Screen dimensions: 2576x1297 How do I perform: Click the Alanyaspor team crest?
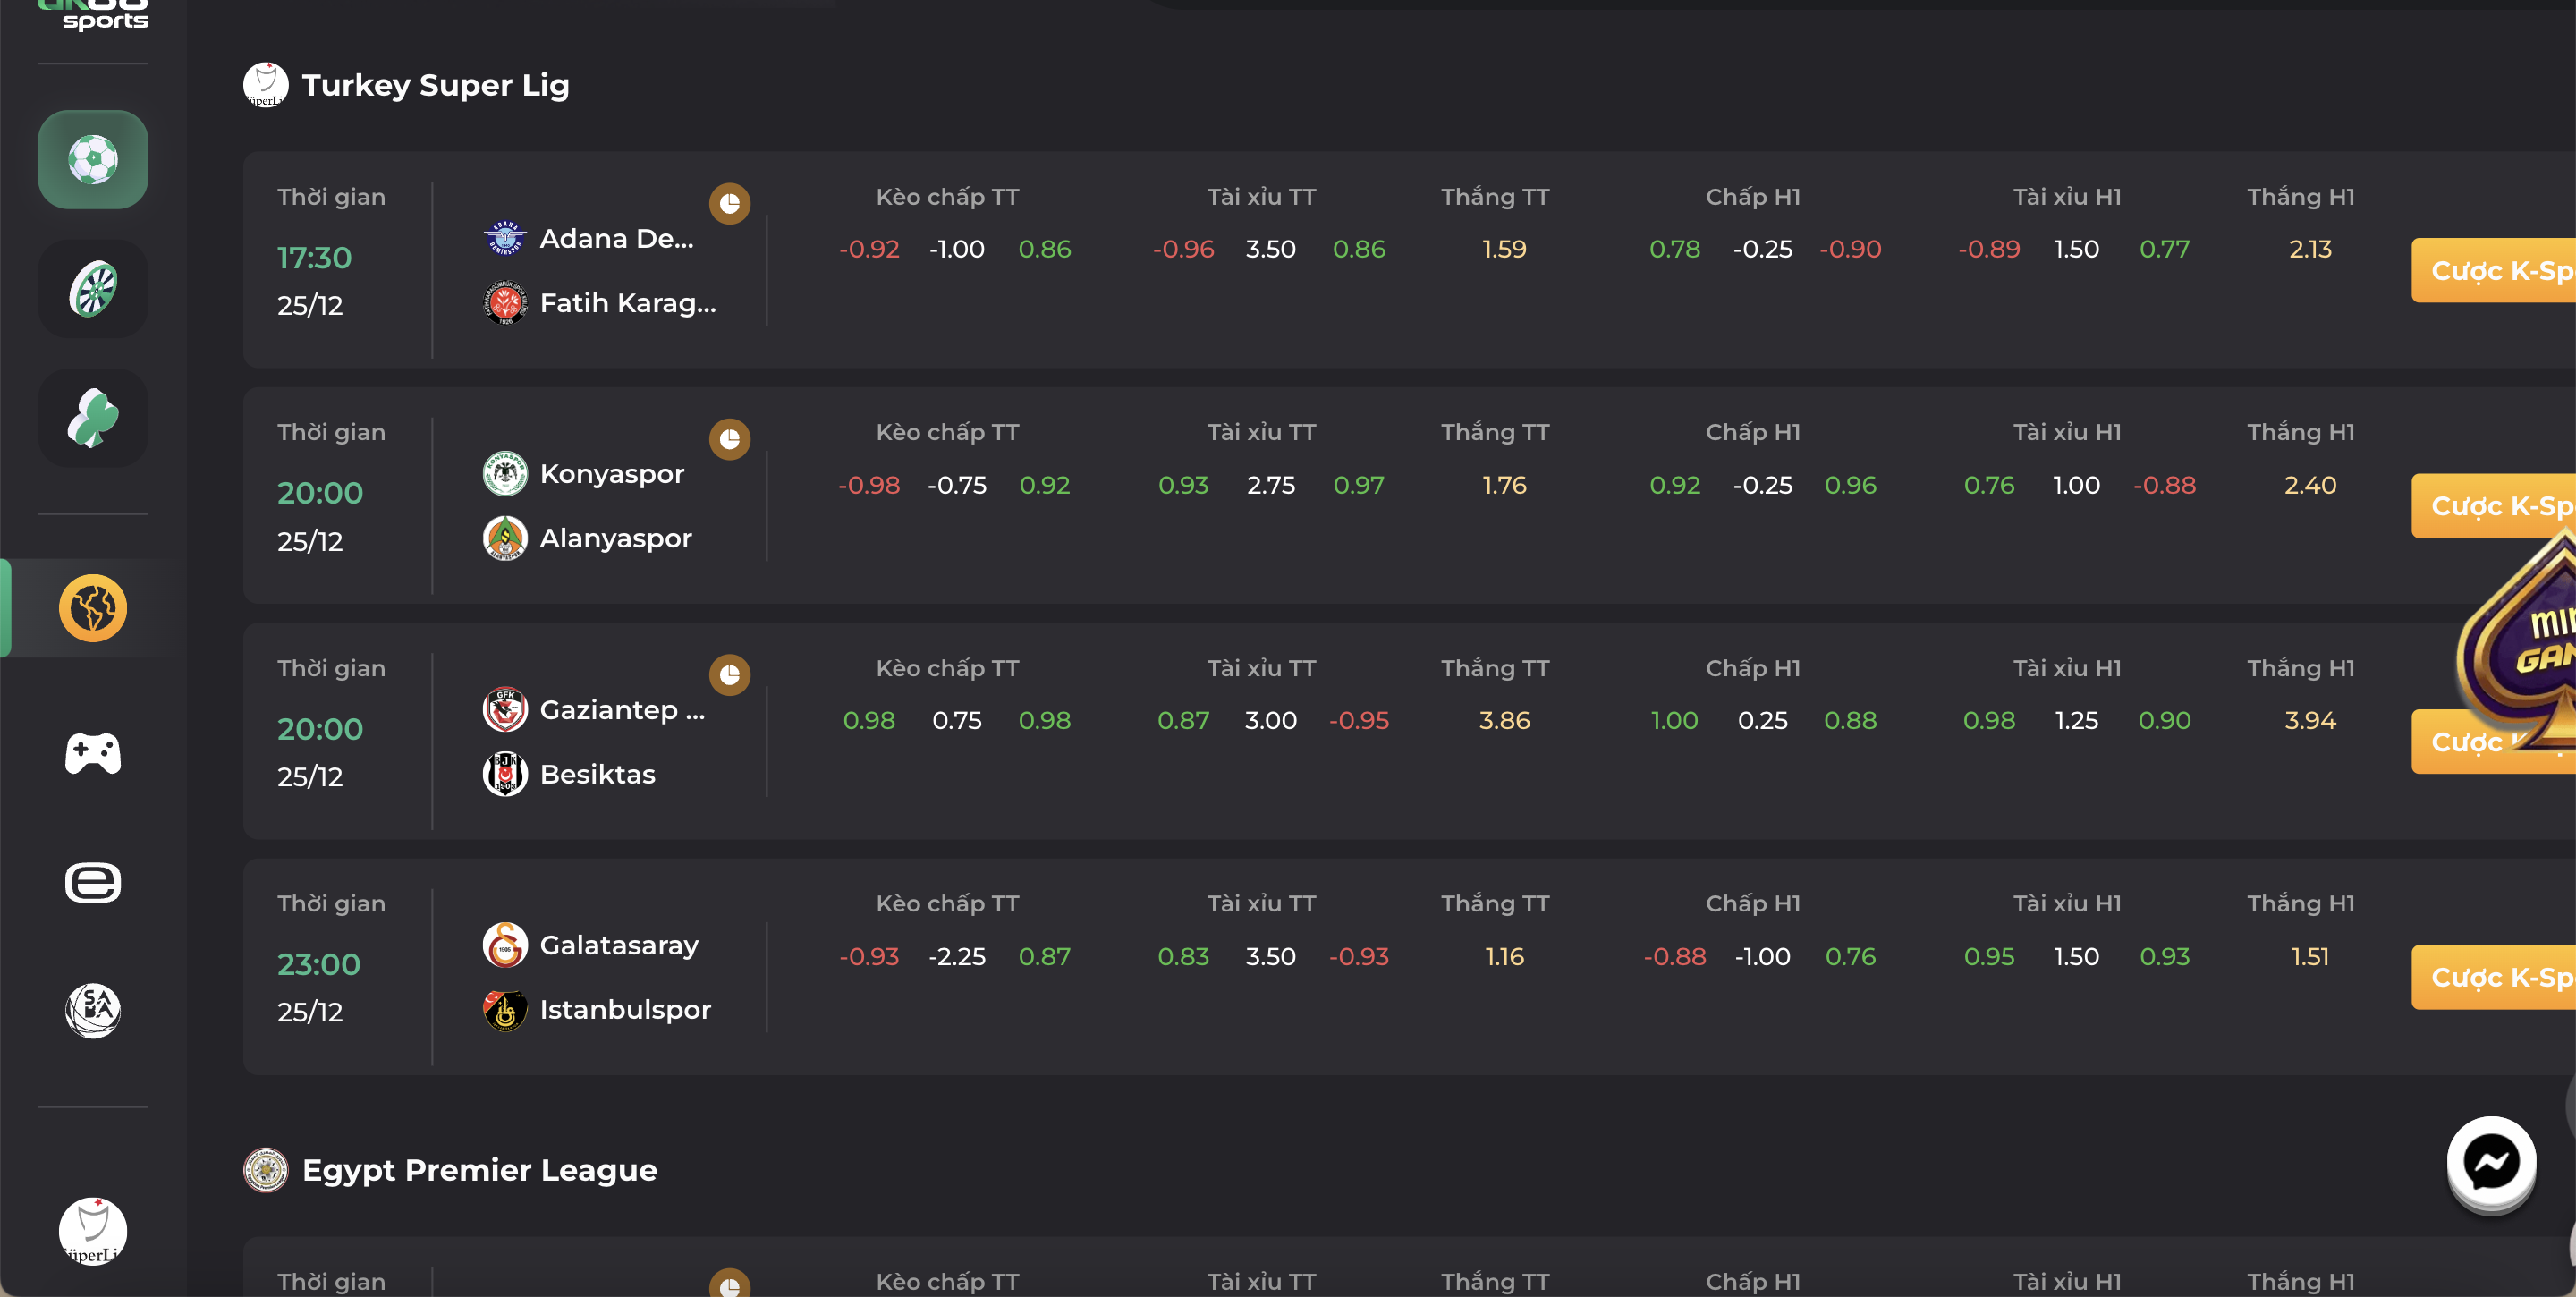(x=505, y=538)
